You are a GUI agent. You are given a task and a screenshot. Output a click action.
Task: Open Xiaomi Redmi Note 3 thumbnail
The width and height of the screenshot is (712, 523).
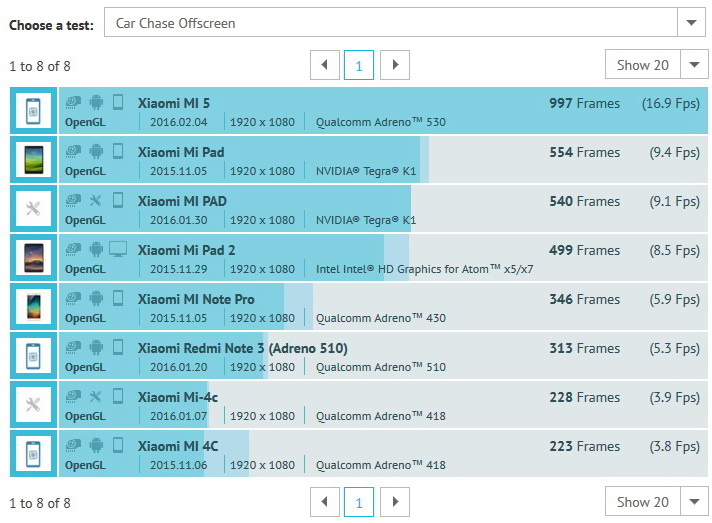point(33,355)
